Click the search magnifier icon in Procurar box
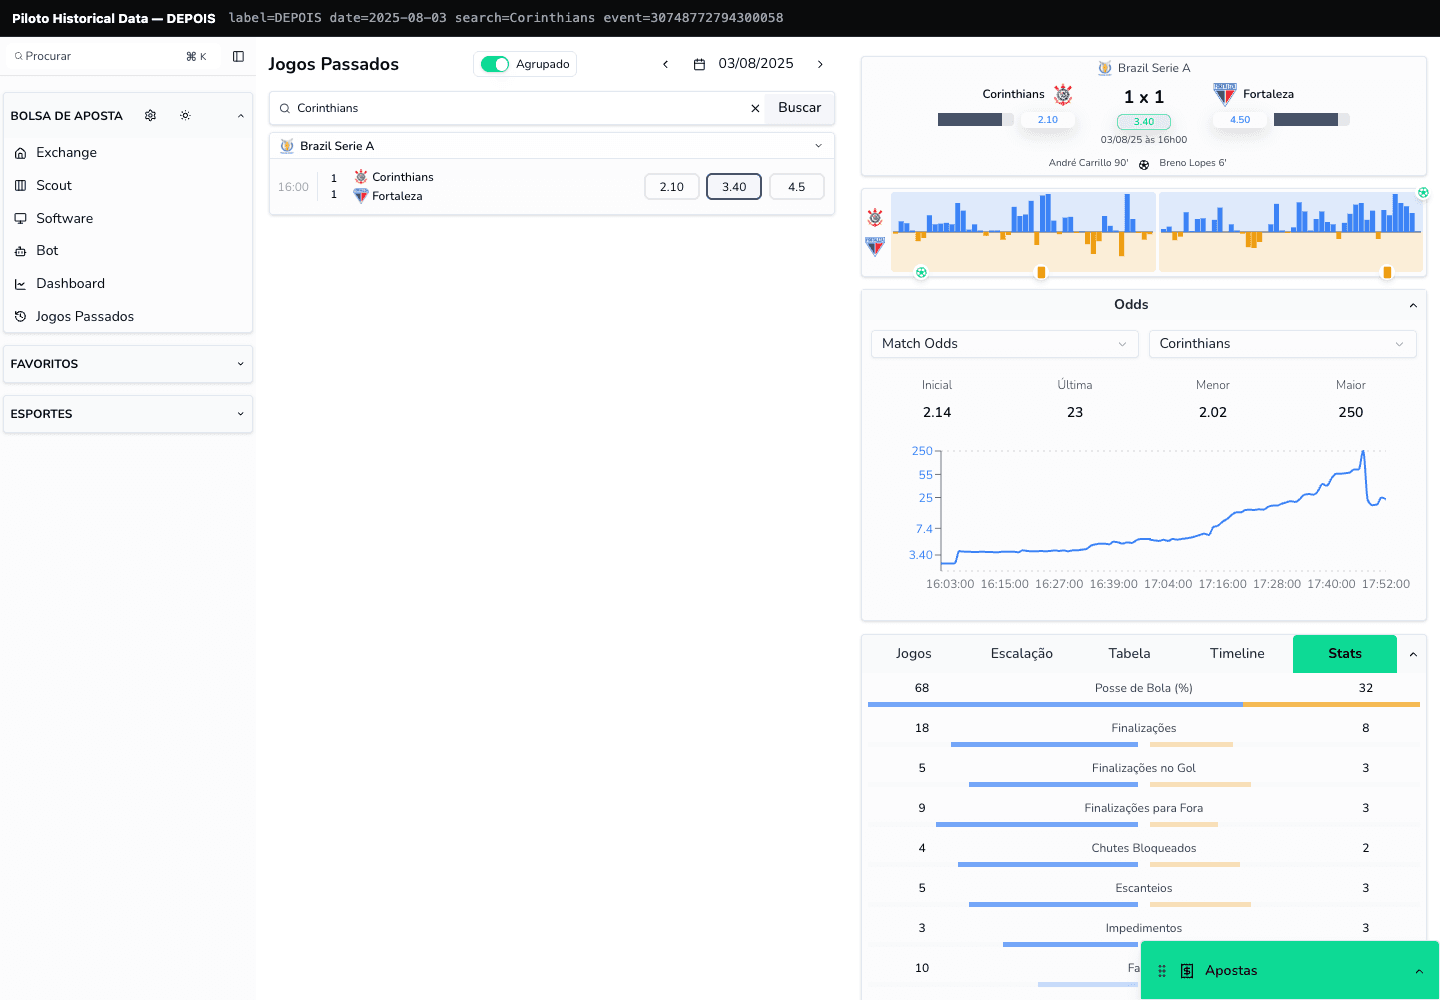Screen dimensions: 1440x1000 (x=19, y=56)
